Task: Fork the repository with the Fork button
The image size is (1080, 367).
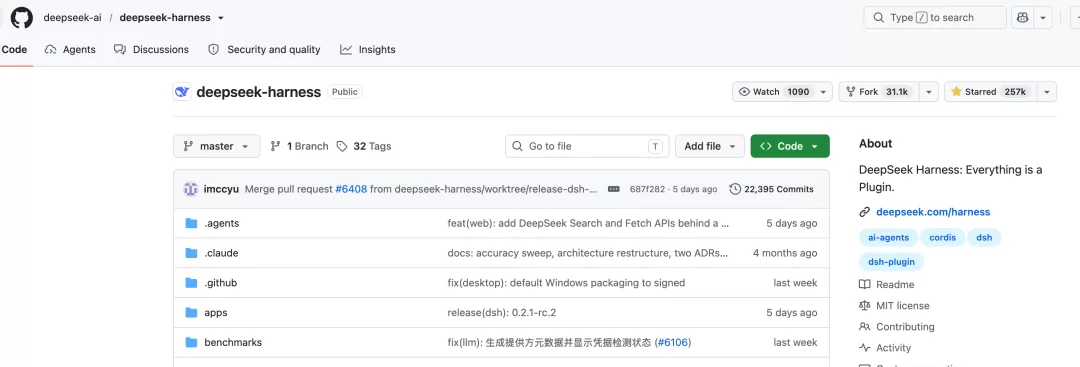Action: [x=879, y=92]
